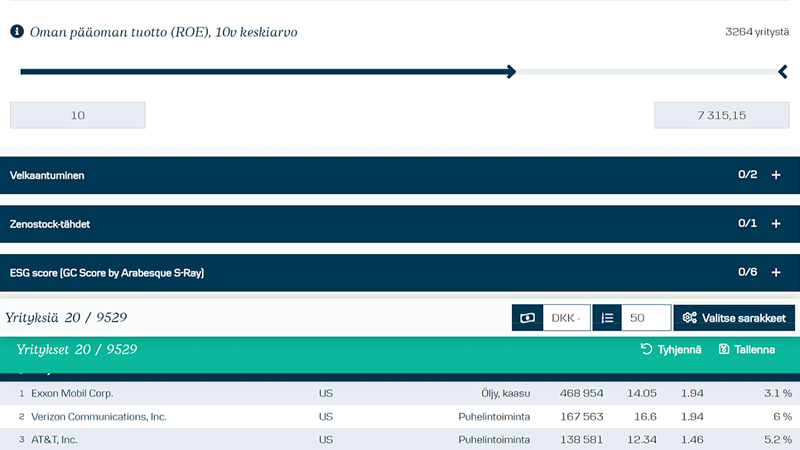Viewport: 800px width, 450px height.
Task: Save the screen with Tallenna
Action: click(x=747, y=350)
